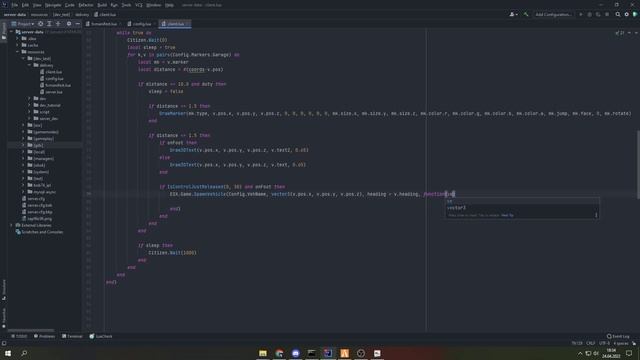Expand External Libraries node
This screenshot has height=360, width=640.
point(11,225)
